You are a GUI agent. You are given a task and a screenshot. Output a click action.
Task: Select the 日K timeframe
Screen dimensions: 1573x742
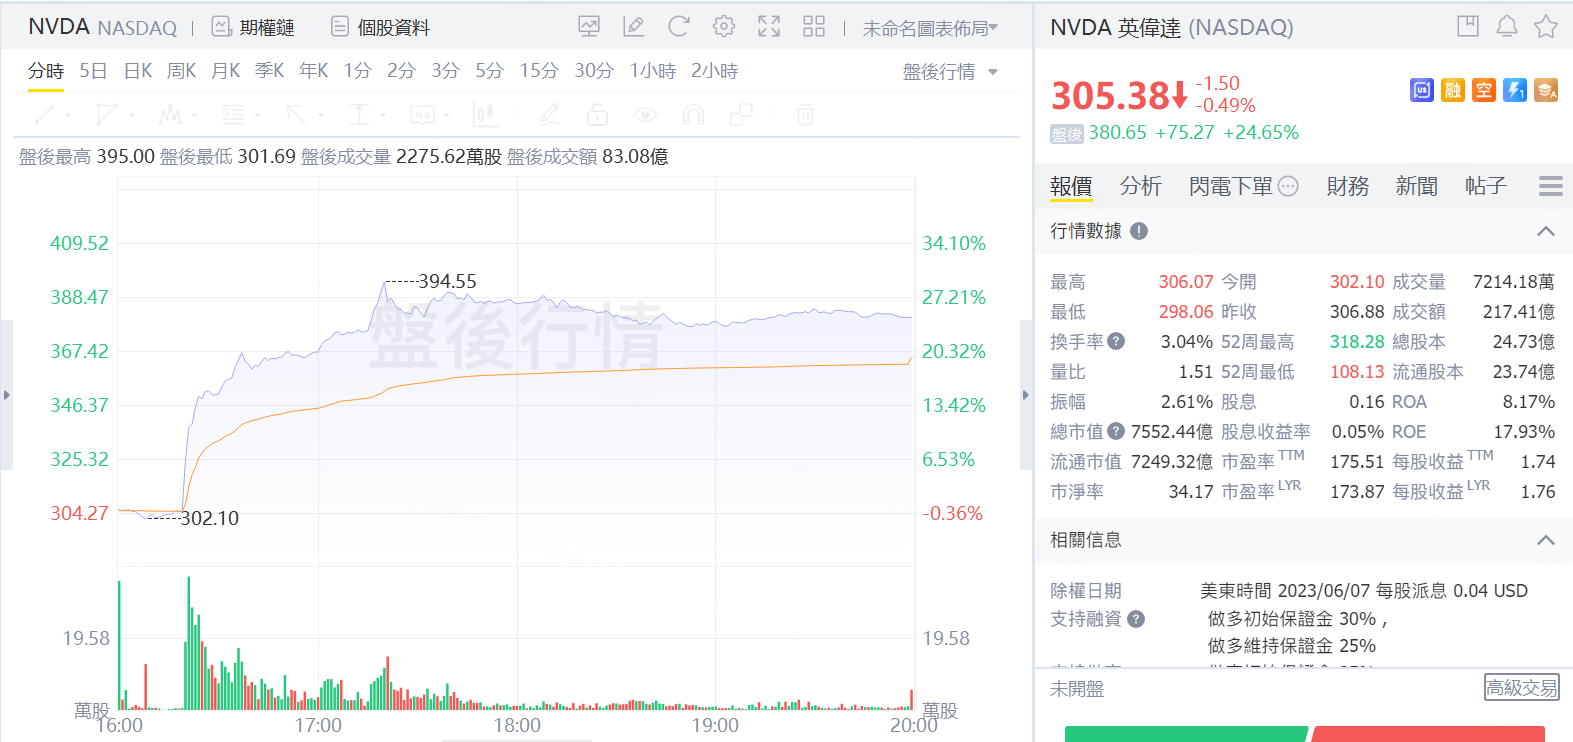tap(138, 71)
